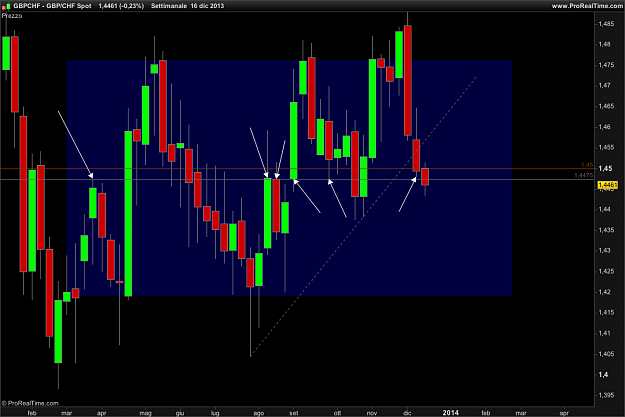Click the 'mag' month label on time axis

[x=145, y=413]
